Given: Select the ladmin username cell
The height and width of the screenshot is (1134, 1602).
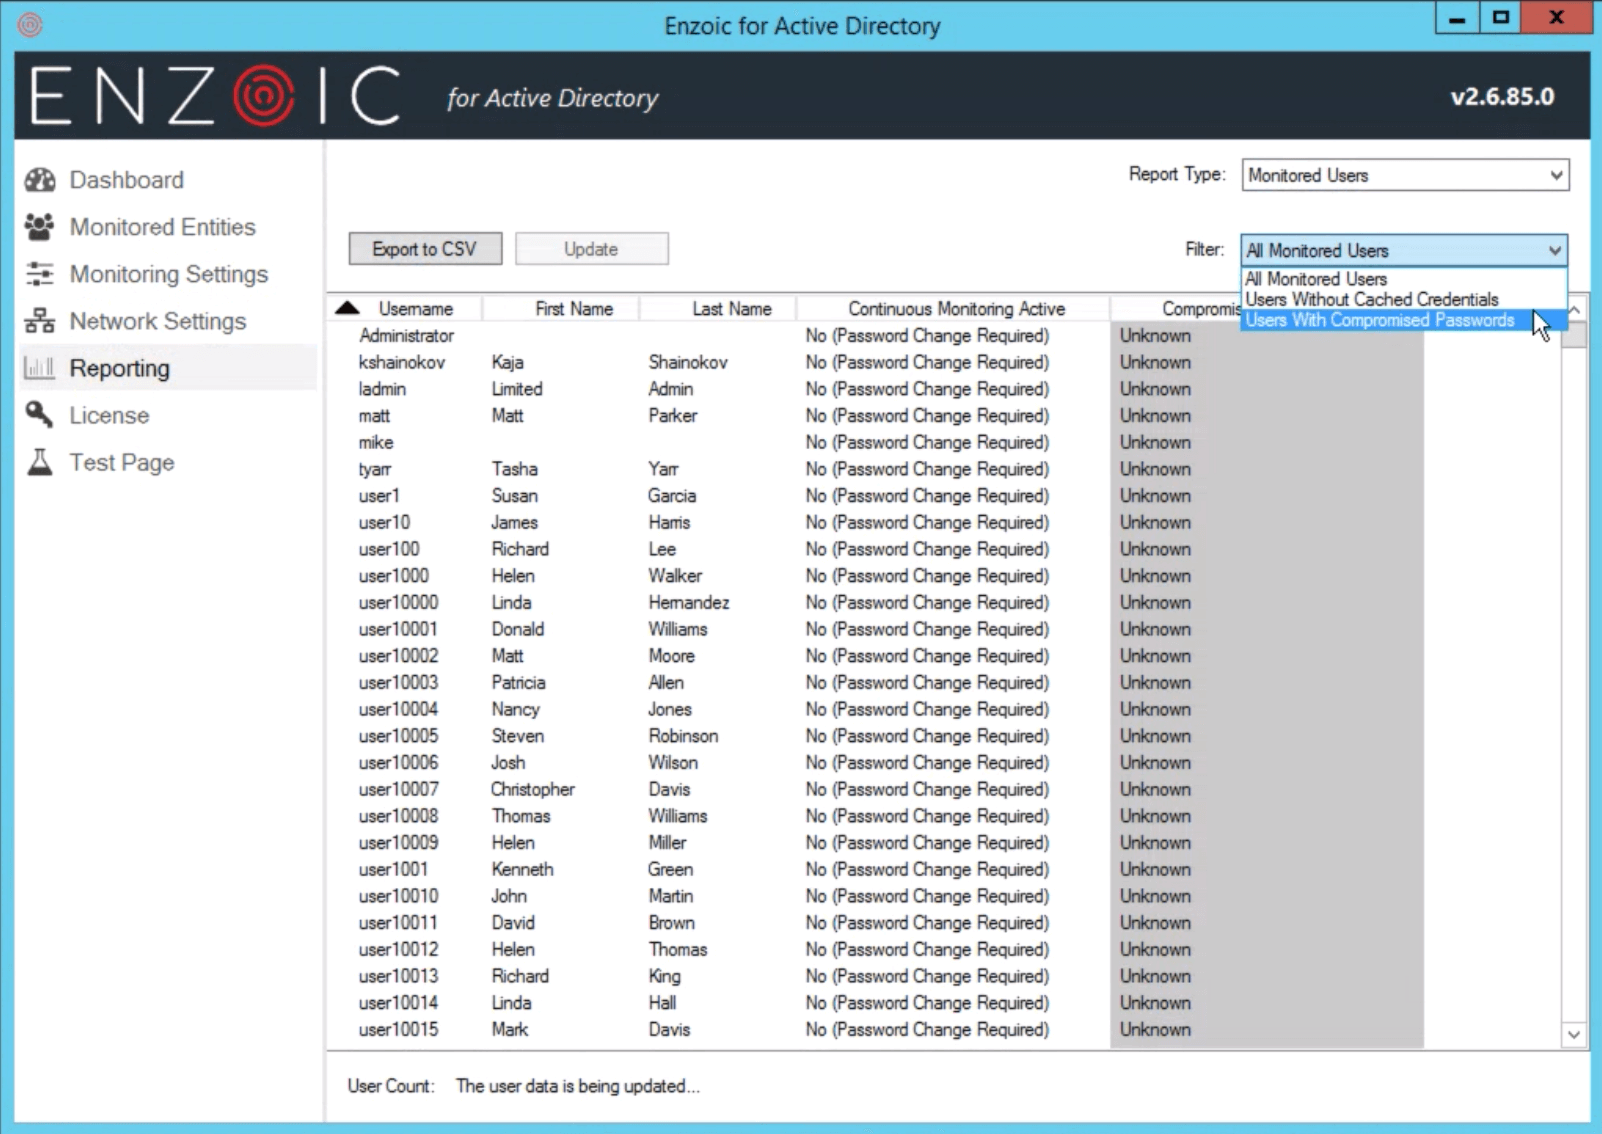Looking at the screenshot, I should (382, 389).
